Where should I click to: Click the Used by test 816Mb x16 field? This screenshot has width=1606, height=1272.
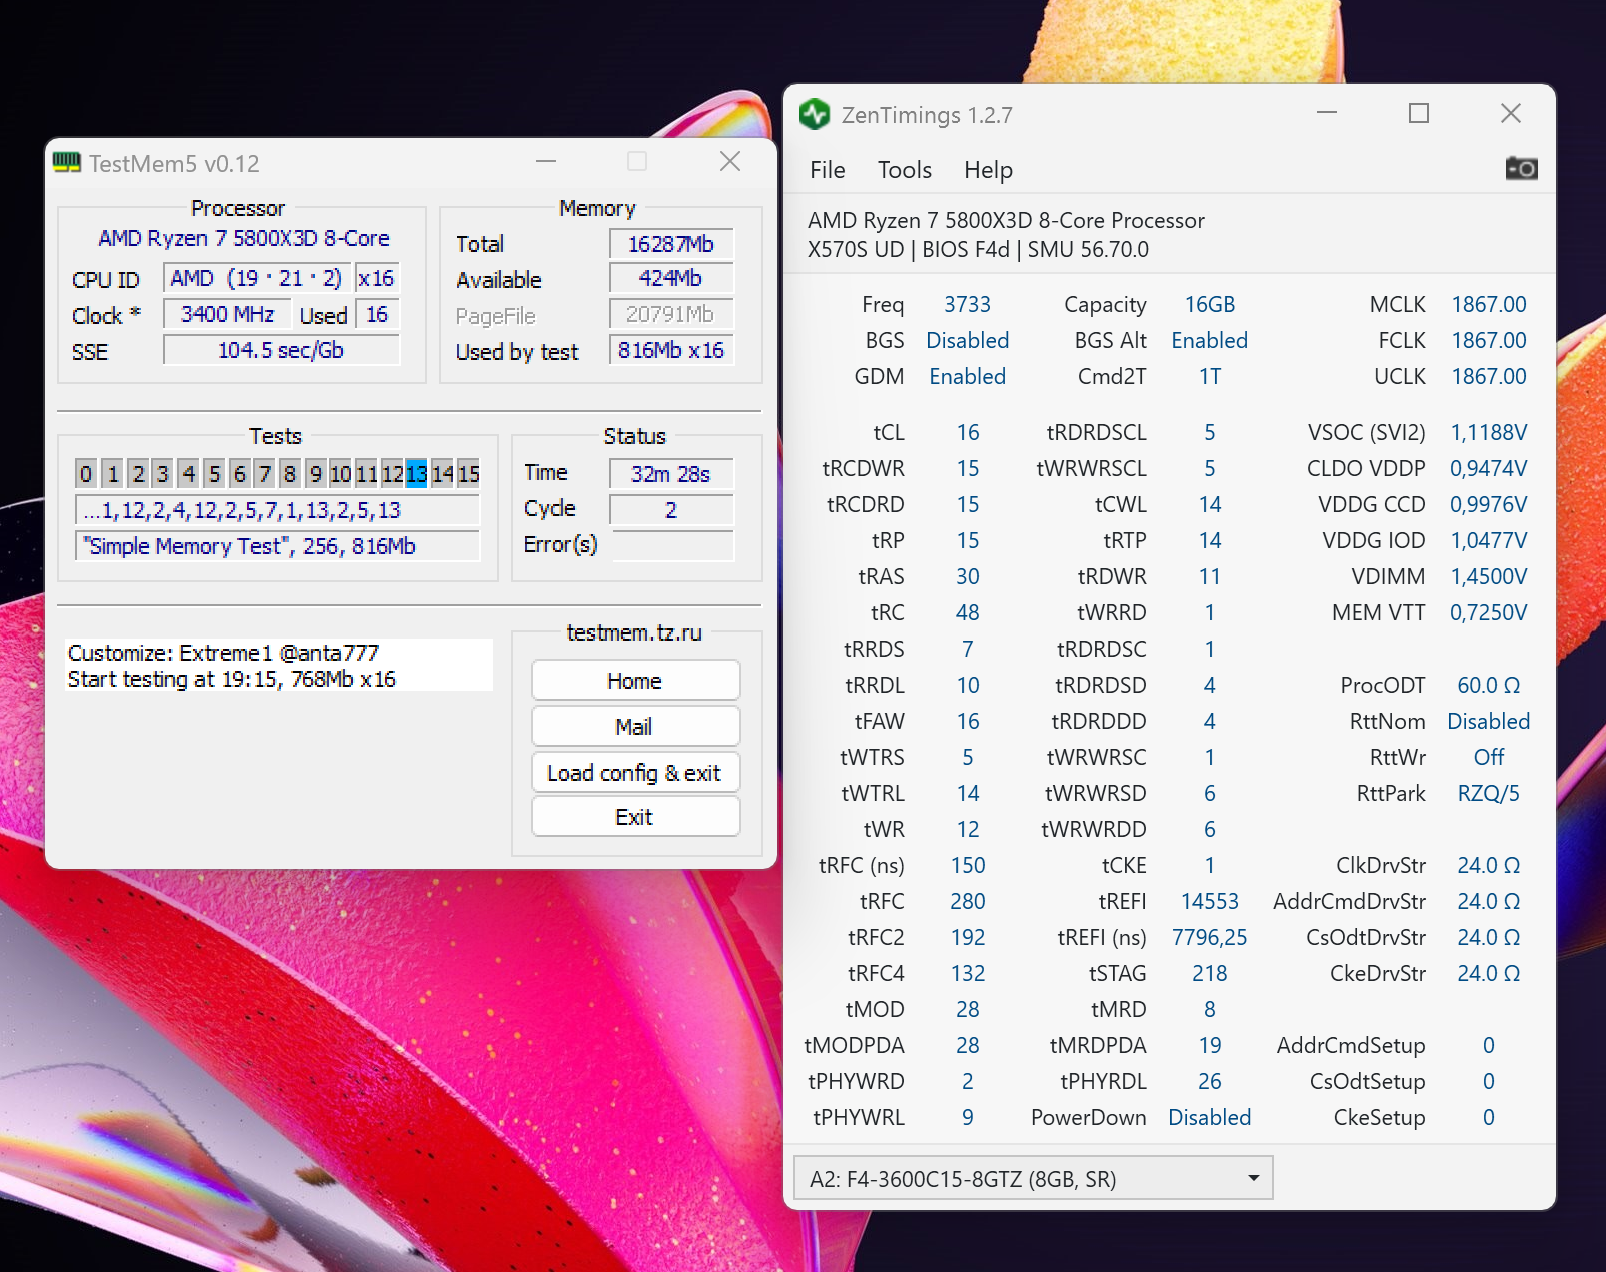click(x=671, y=350)
